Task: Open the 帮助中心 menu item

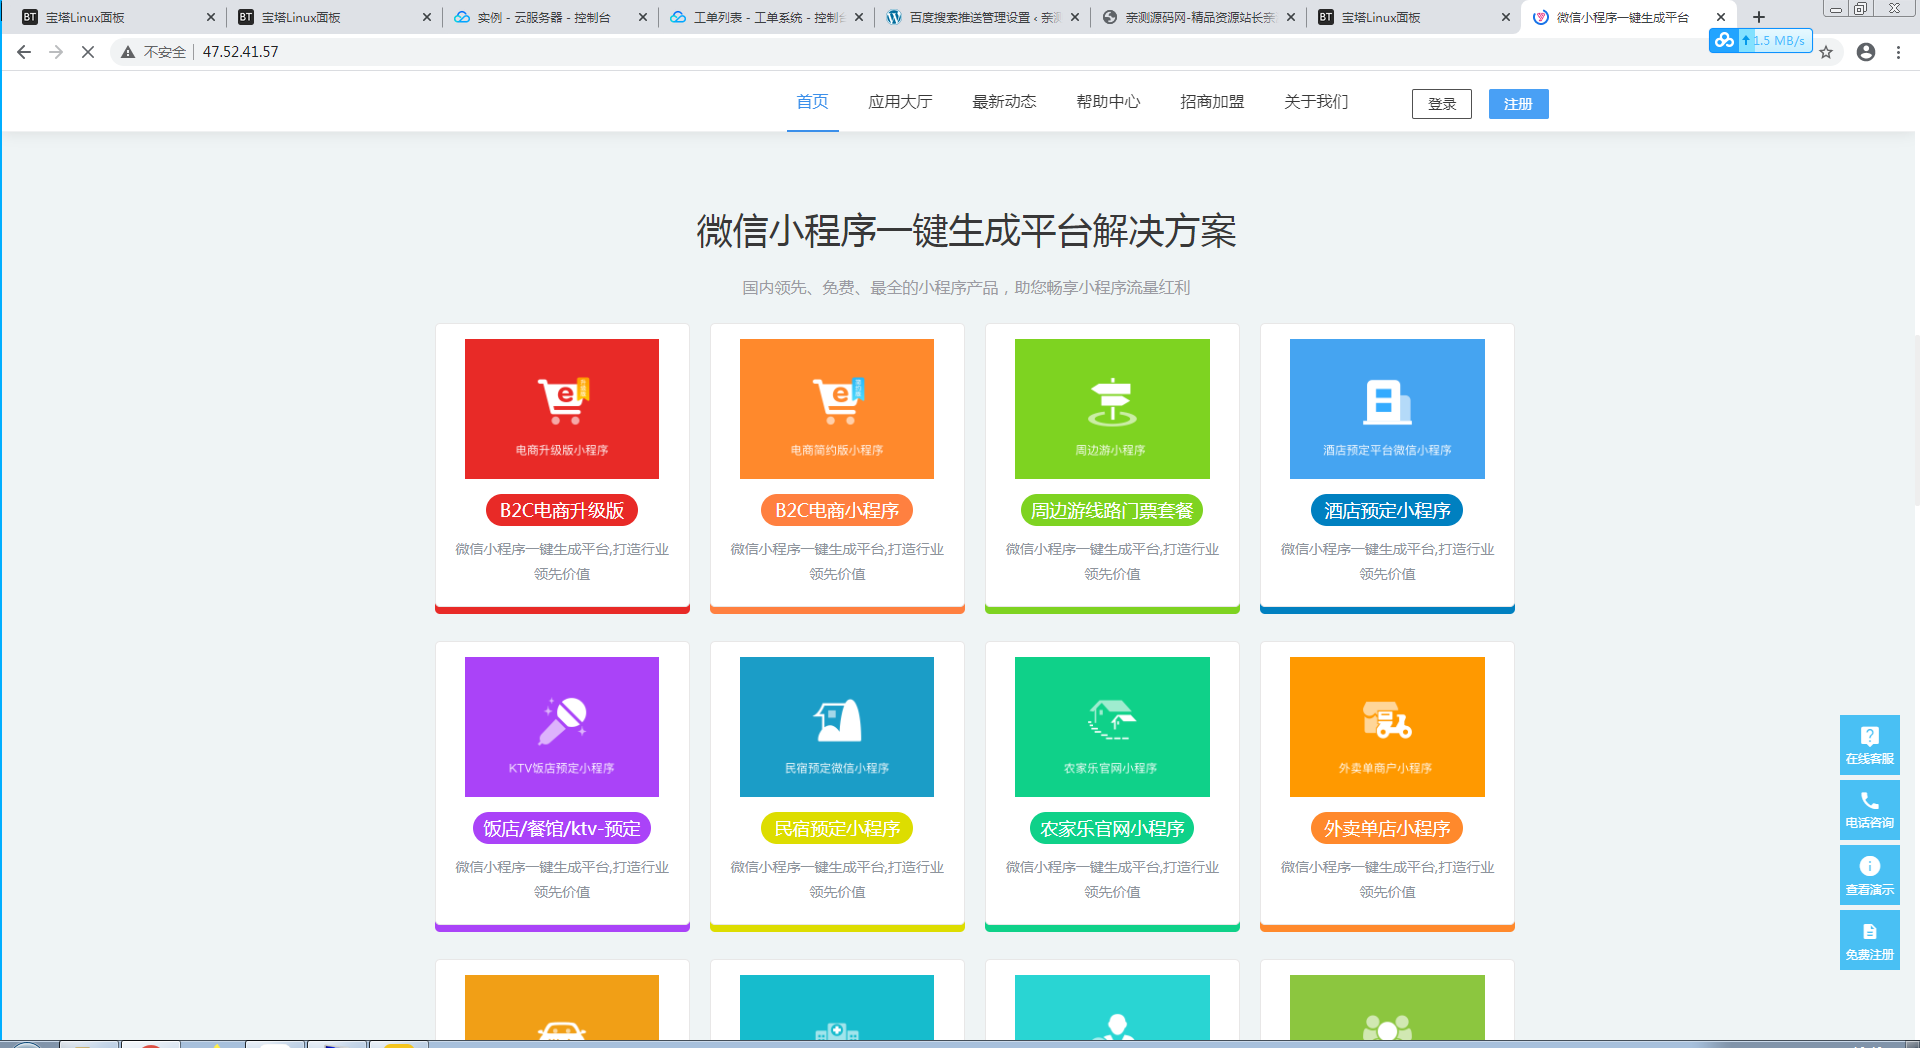Action: [x=1108, y=102]
